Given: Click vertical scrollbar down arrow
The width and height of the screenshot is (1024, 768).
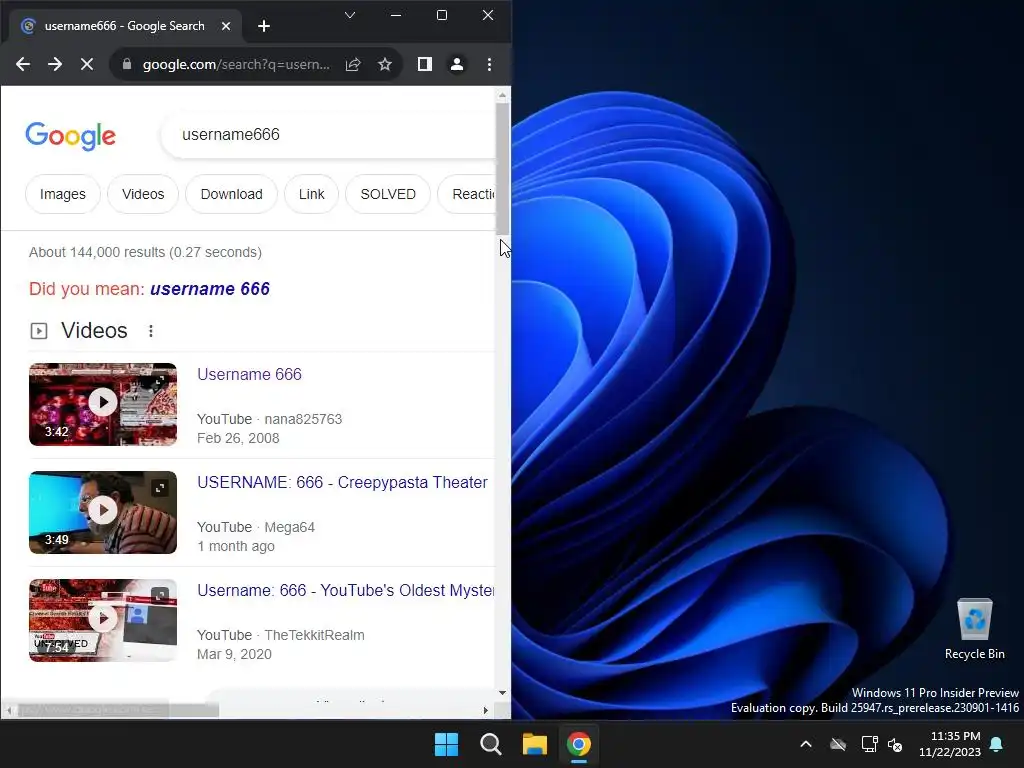Looking at the screenshot, I should [x=502, y=693].
